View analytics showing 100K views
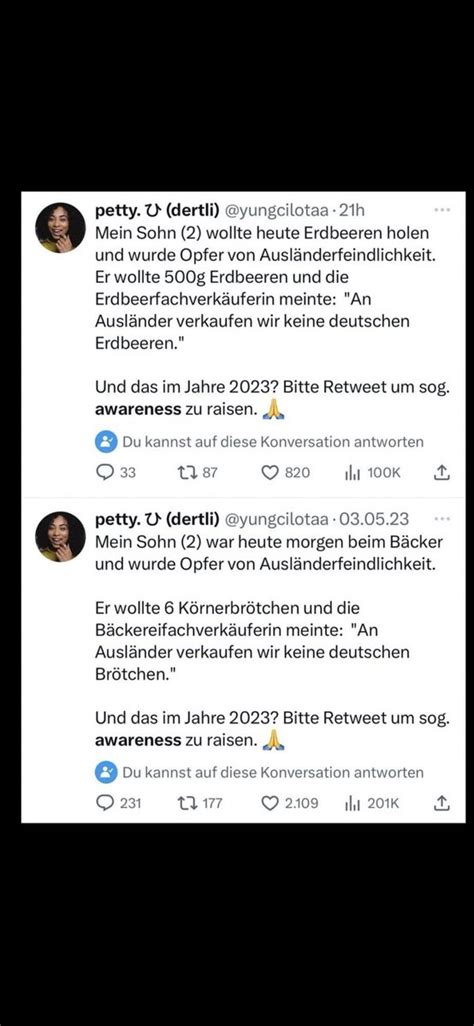This screenshot has height=1026, width=474. click(373, 472)
